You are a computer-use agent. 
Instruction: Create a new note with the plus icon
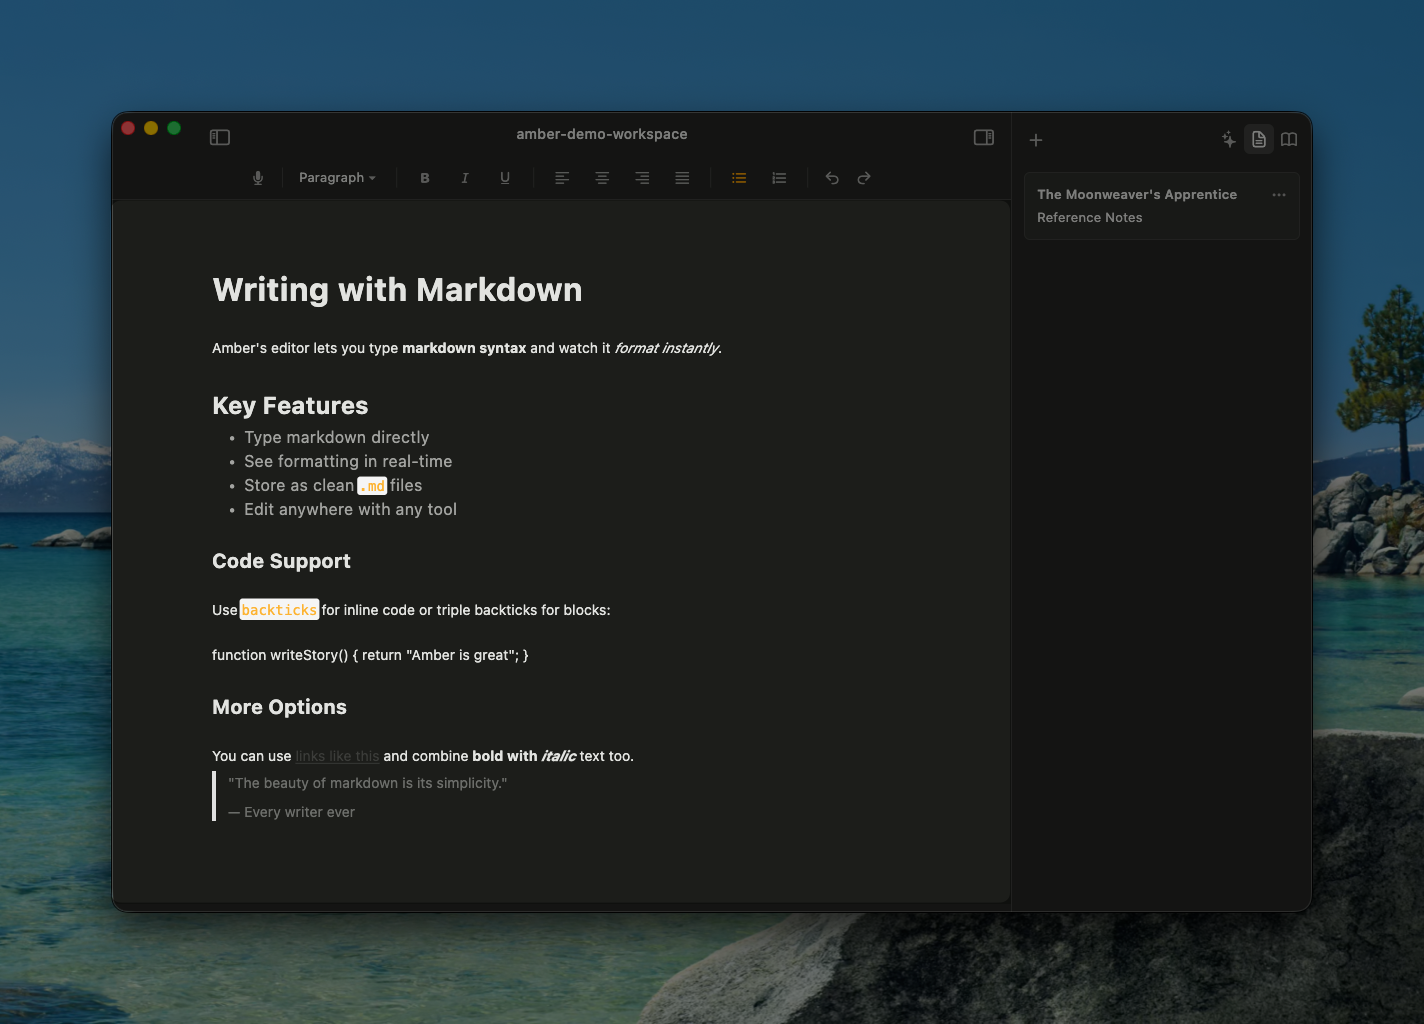[1036, 140]
